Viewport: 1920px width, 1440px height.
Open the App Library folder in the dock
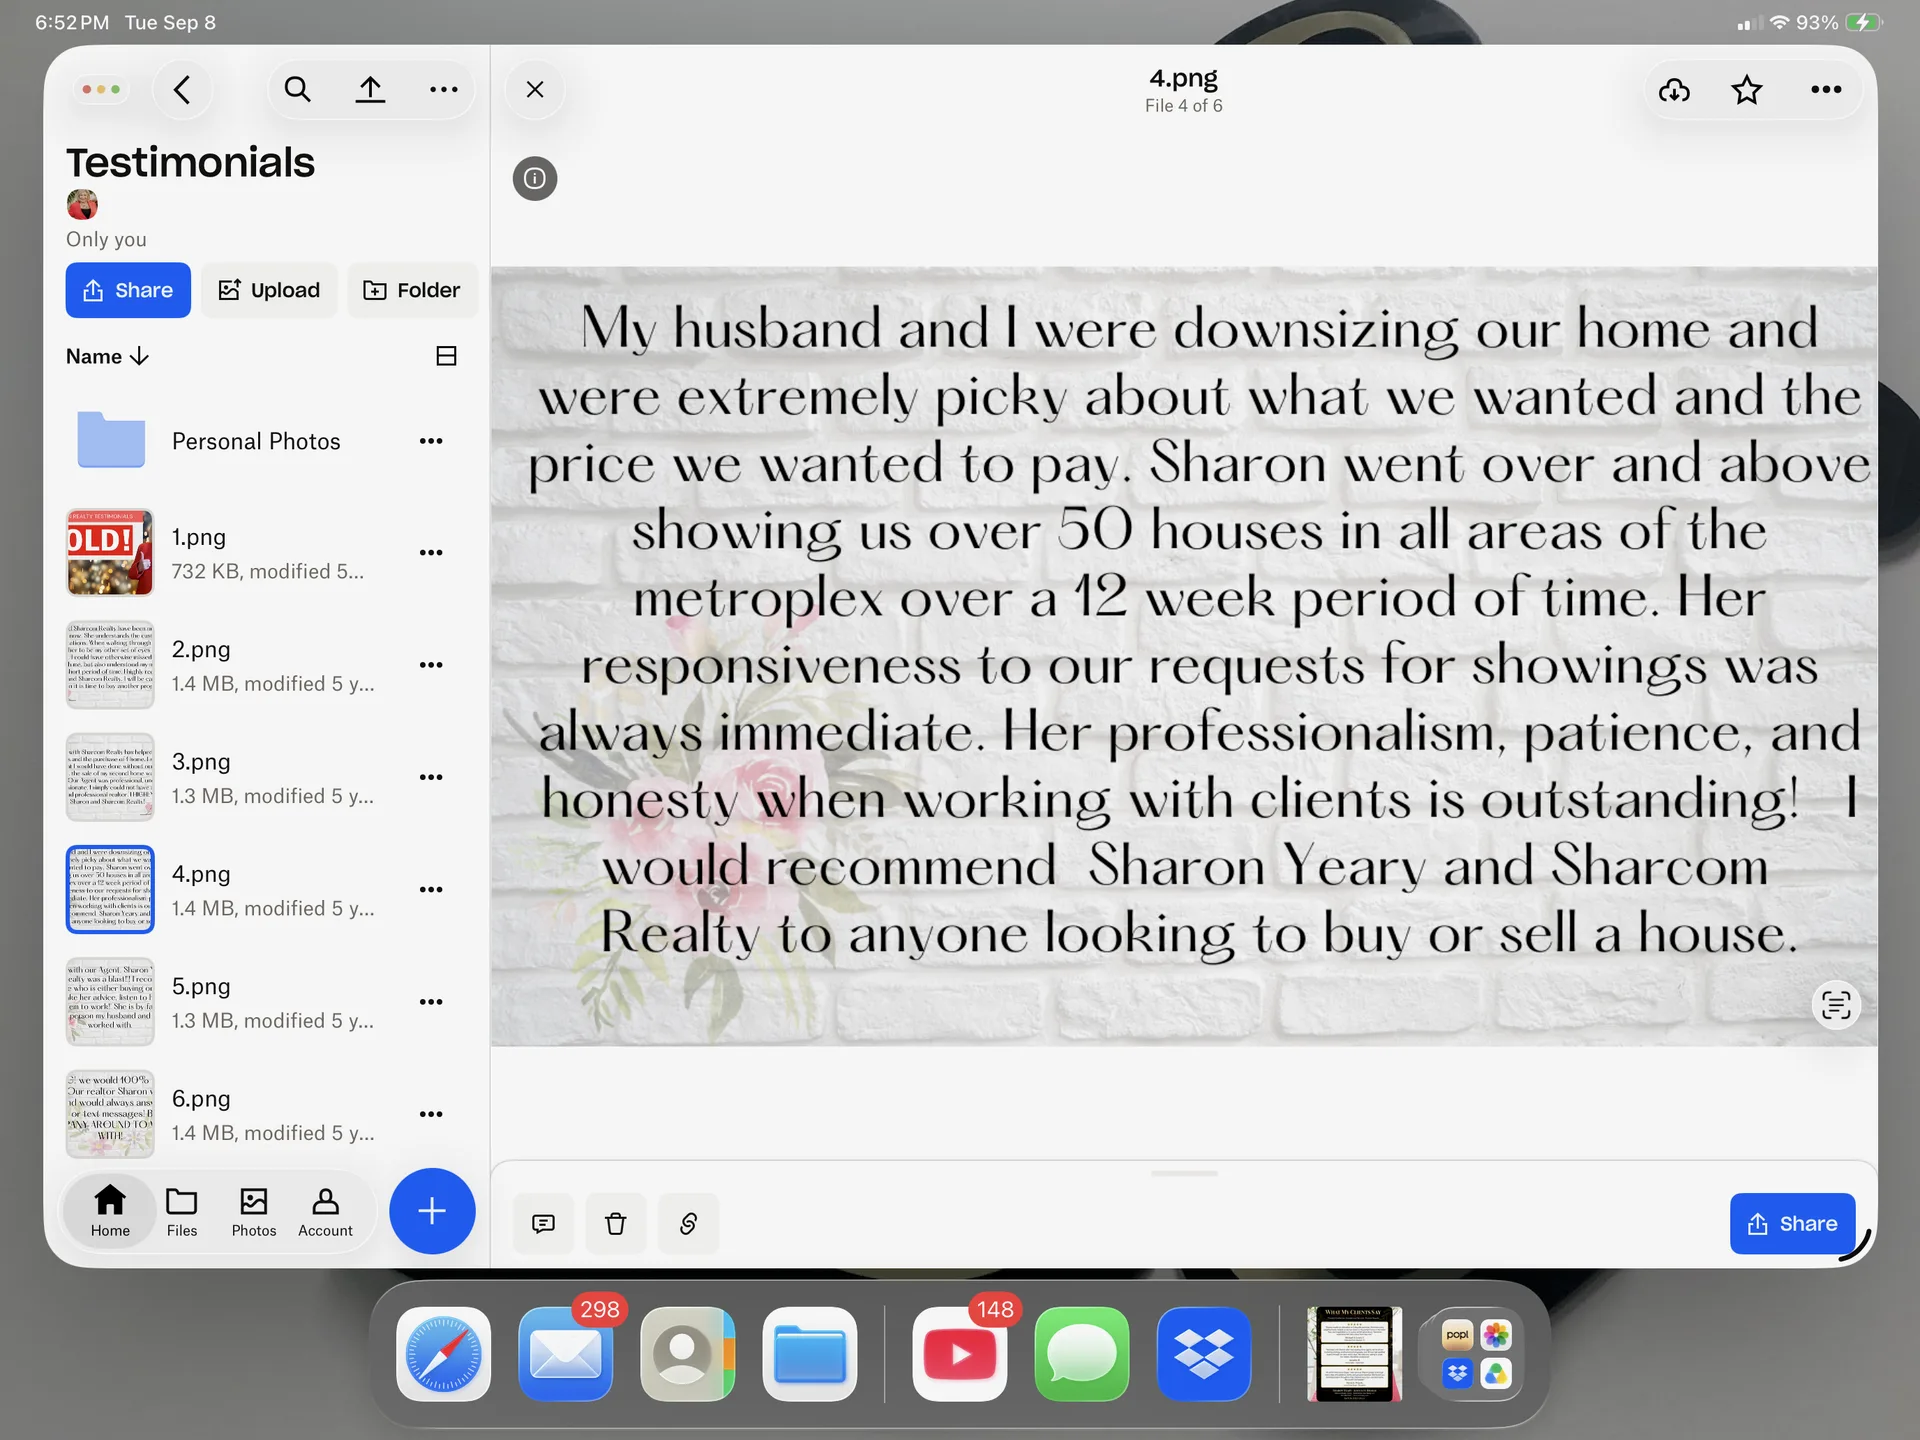[x=1476, y=1354]
